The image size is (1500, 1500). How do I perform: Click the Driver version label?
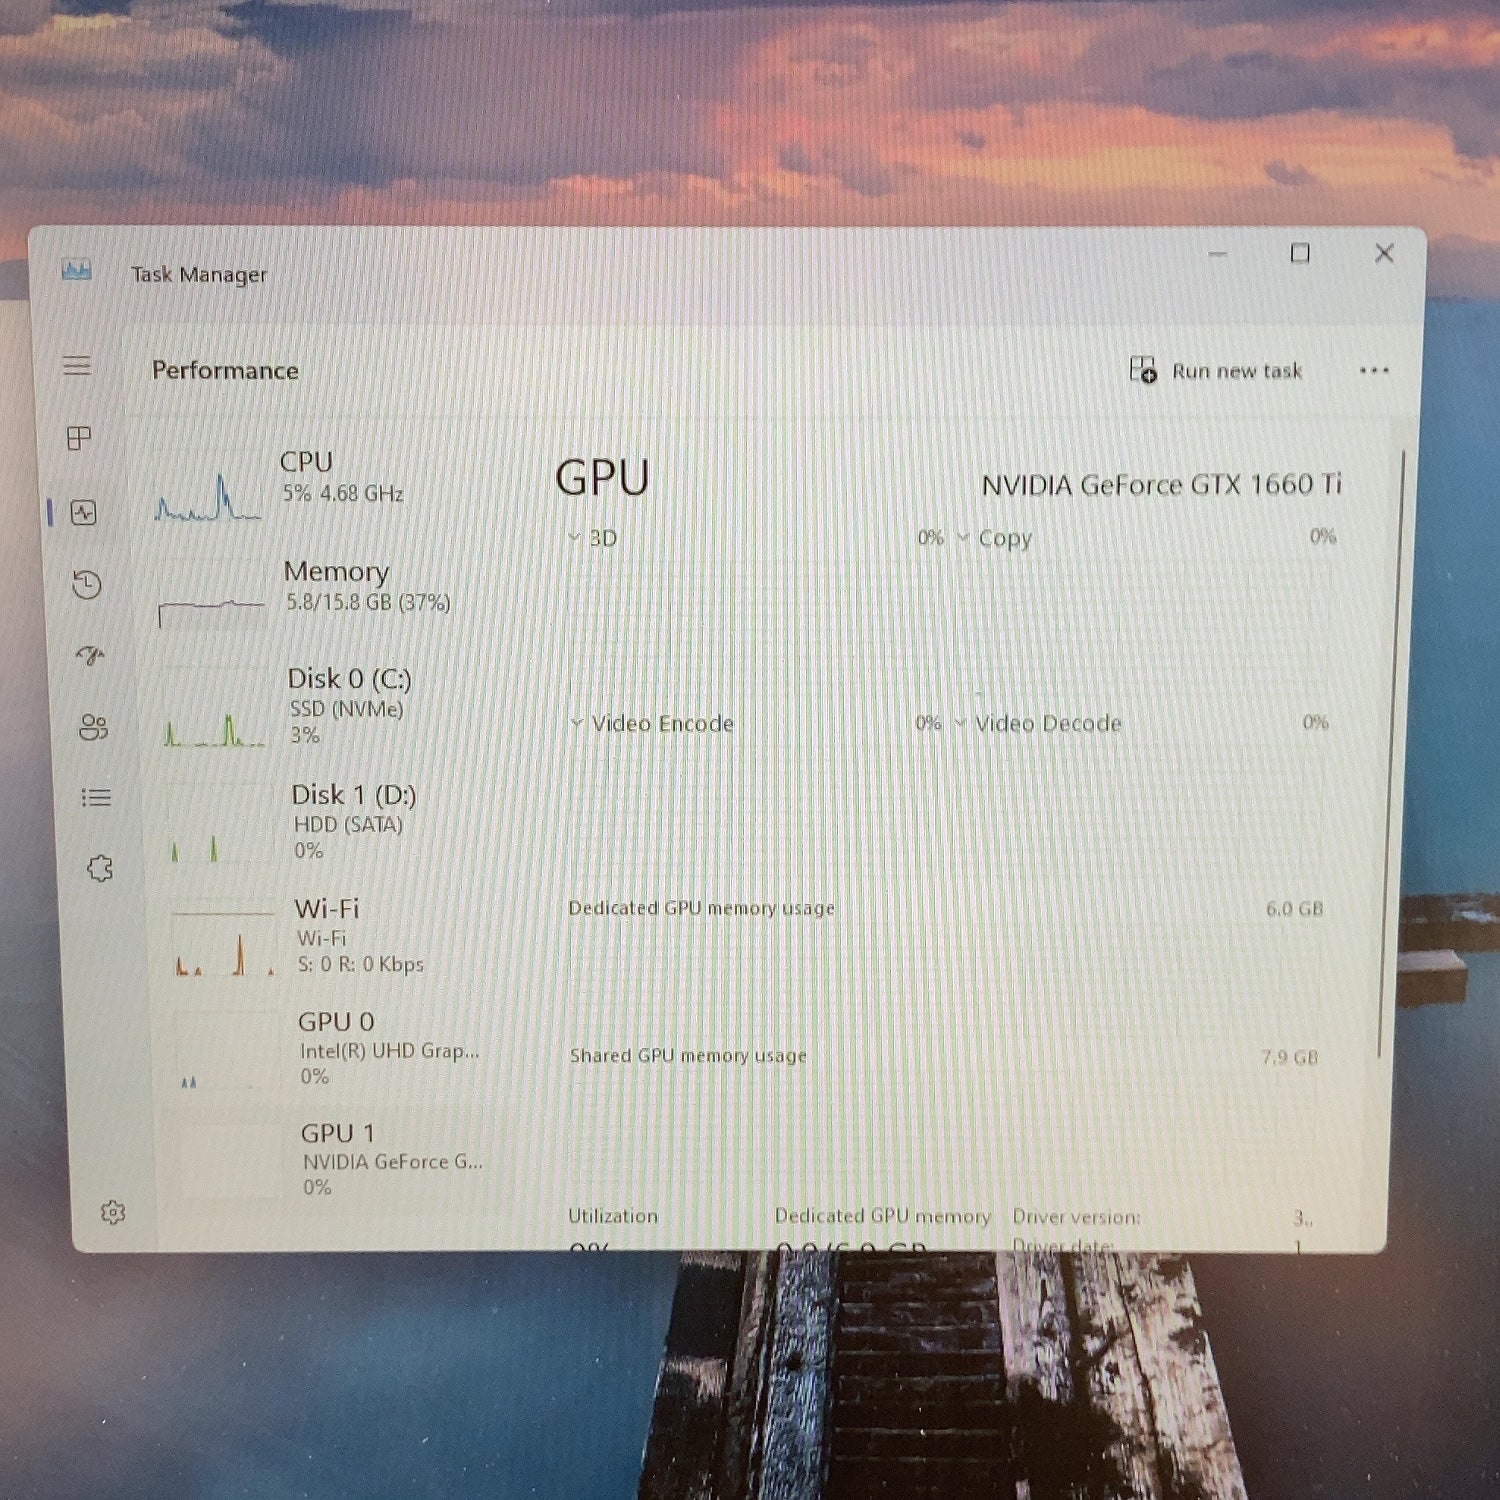(x=1076, y=1217)
